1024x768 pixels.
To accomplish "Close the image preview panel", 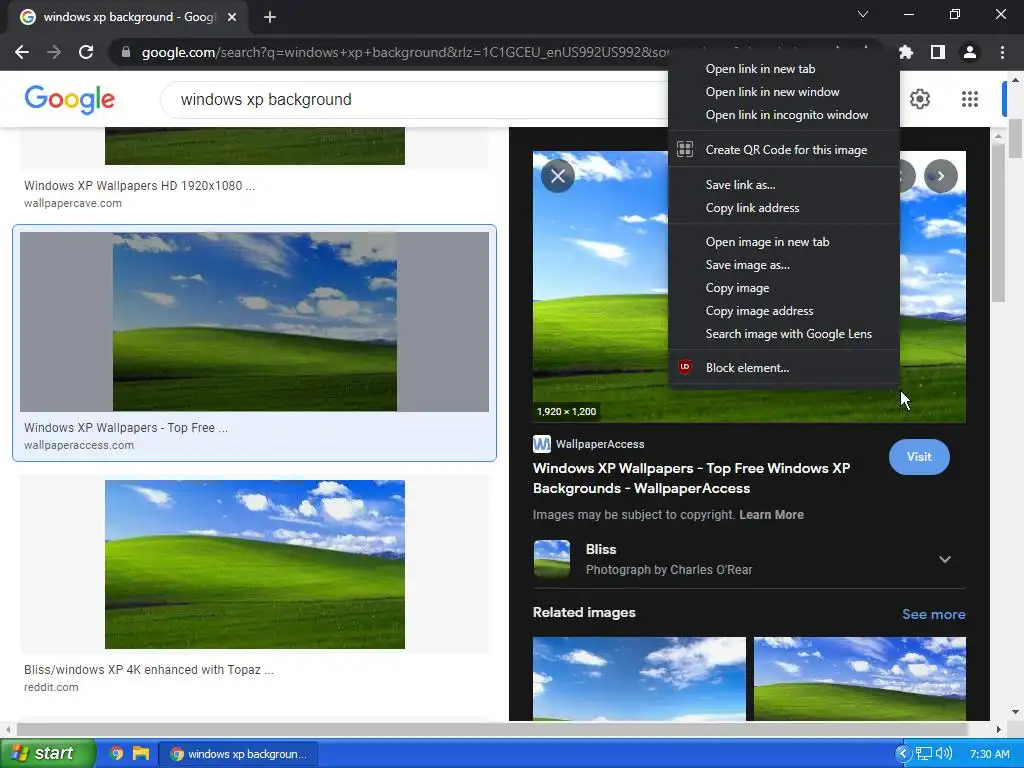I will (558, 176).
